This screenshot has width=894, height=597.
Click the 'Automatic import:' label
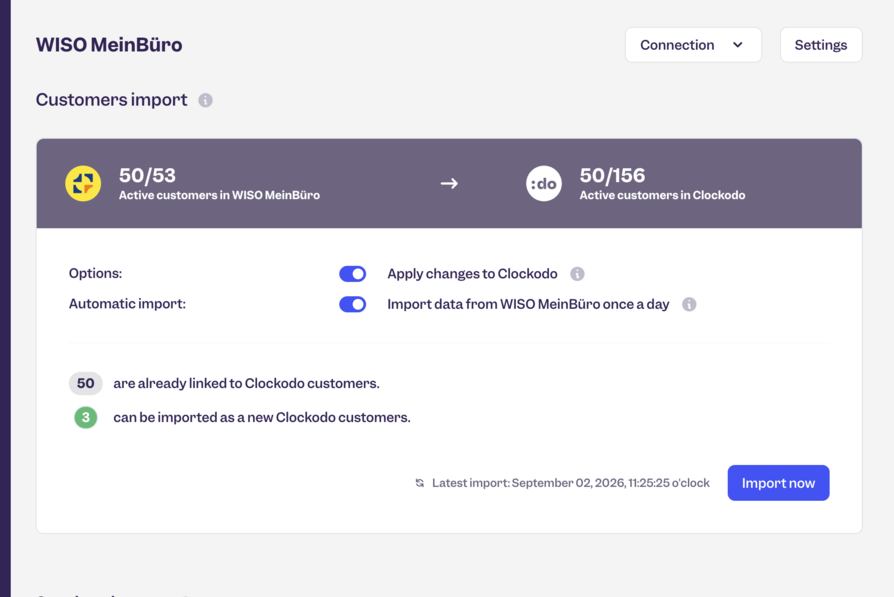(x=127, y=303)
